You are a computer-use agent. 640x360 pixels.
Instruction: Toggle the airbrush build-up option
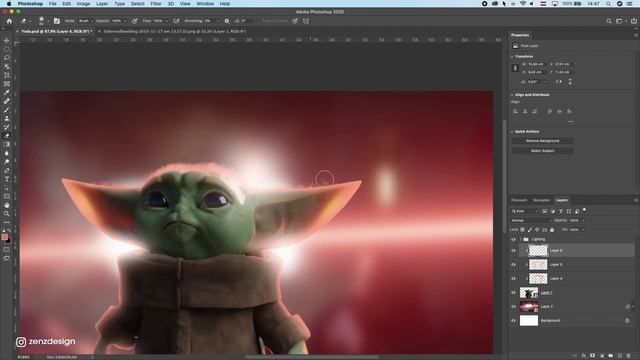[176, 21]
